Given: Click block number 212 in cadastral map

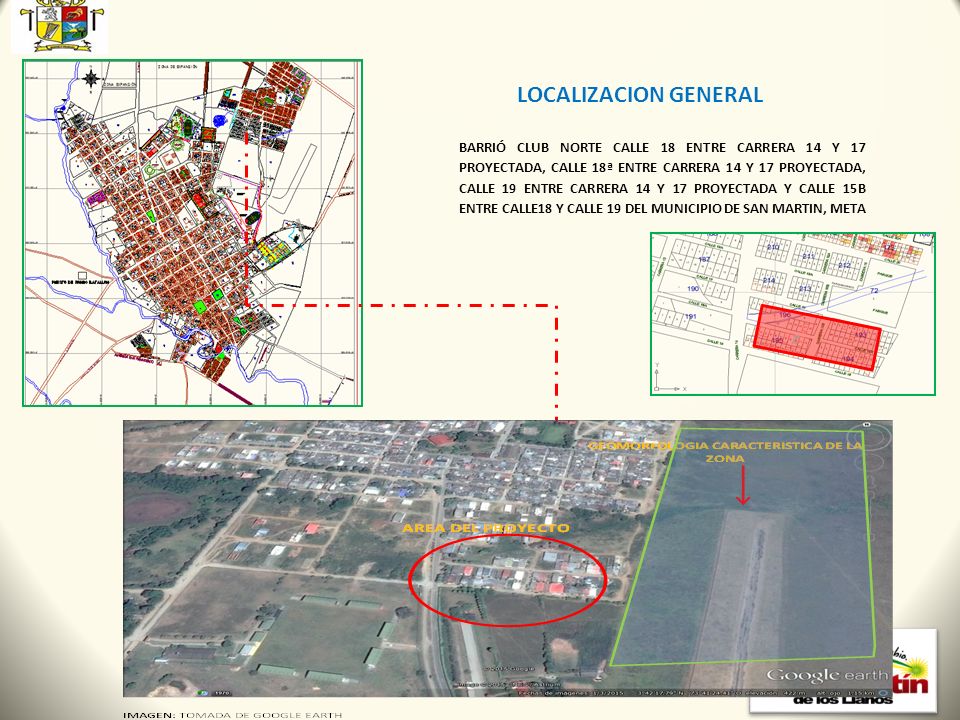Looking at the screenshot, I should click(844, 265).
